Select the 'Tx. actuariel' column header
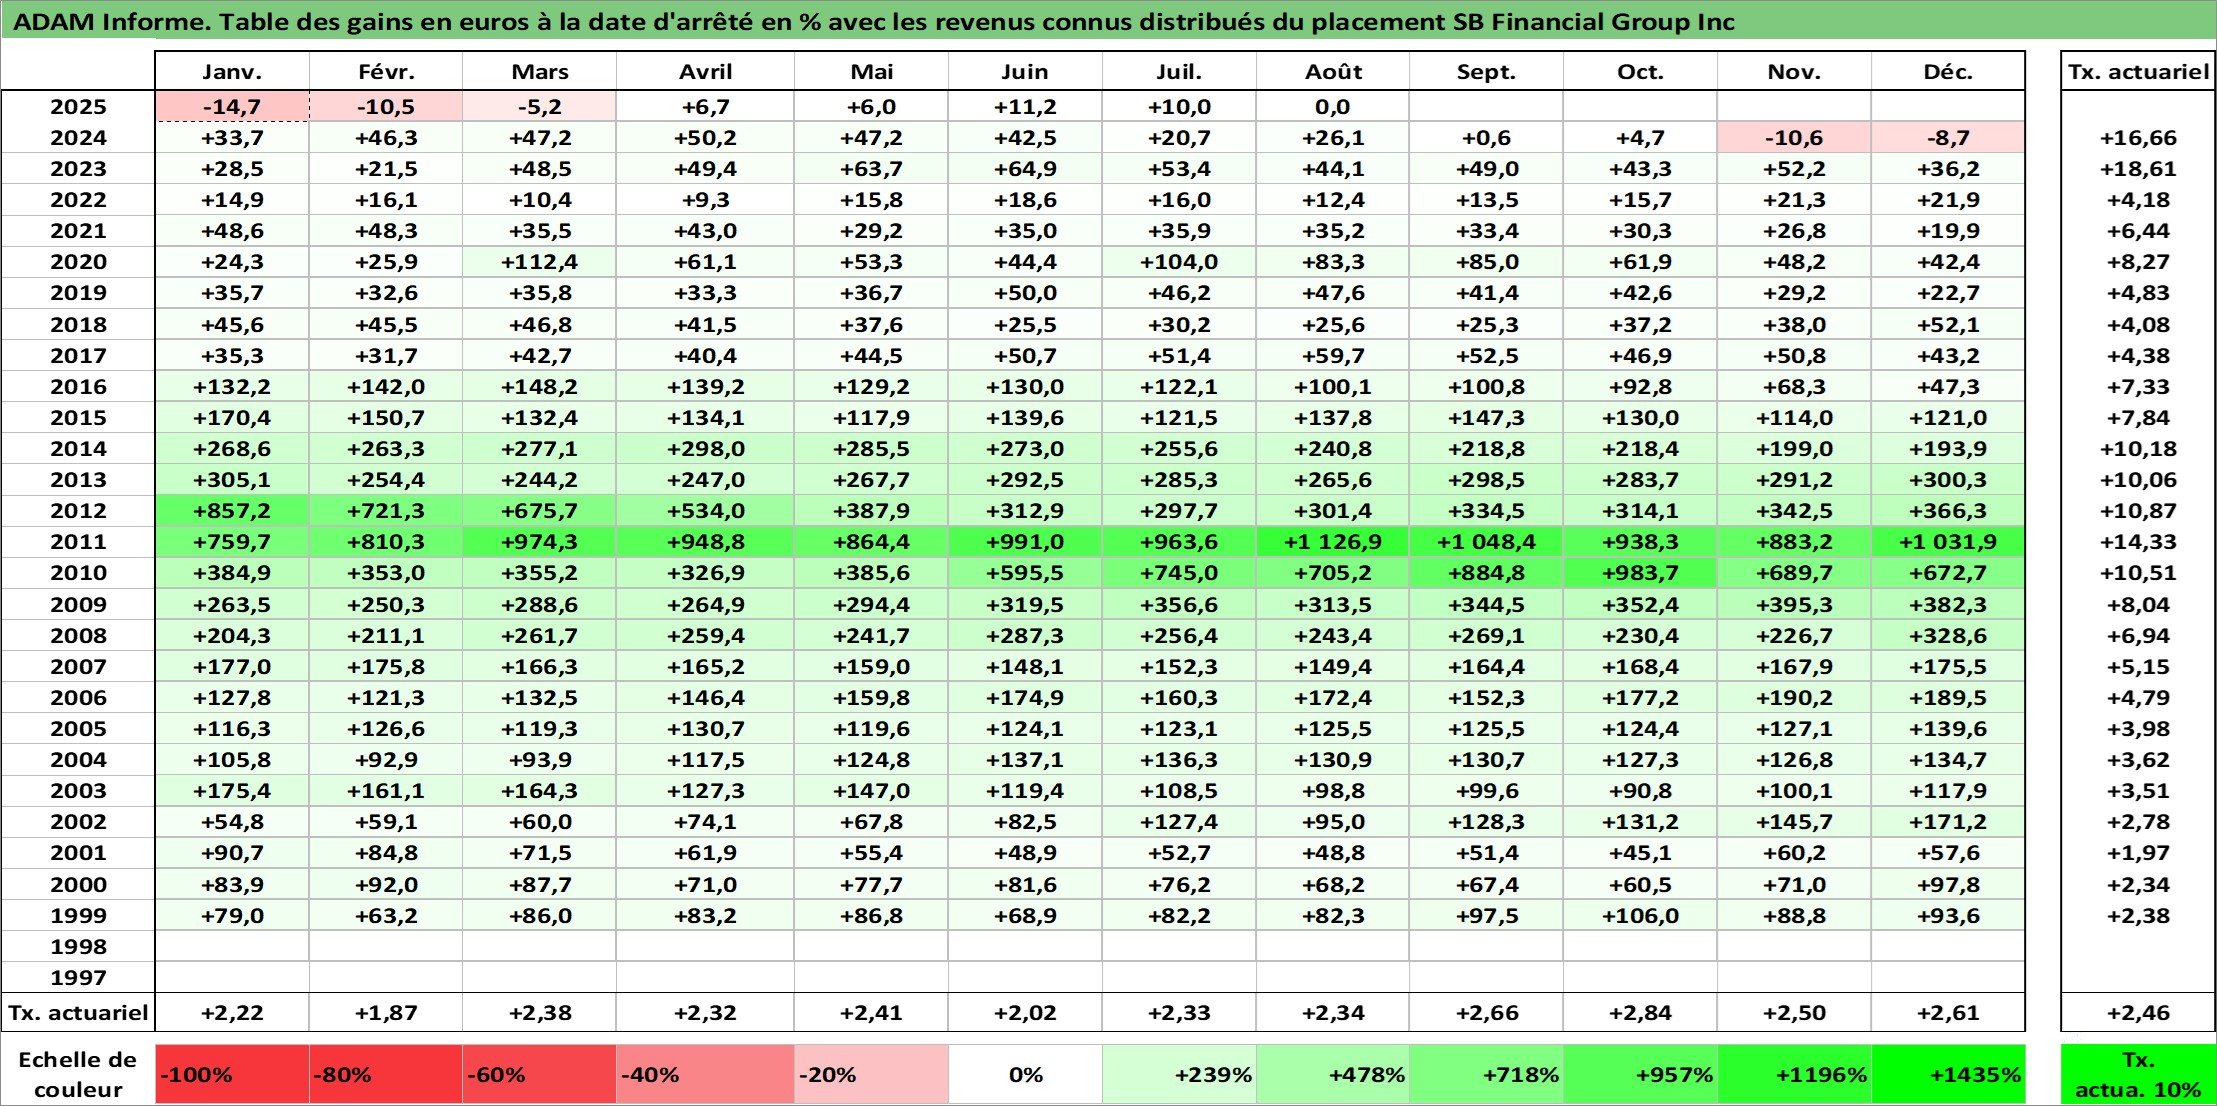The image size is (2217, 1106). [2138, 72]
